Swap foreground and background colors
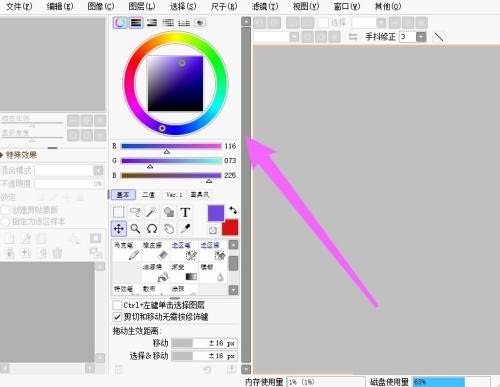The width and height of the screenshot is (500, 387). tap(233, 210)
